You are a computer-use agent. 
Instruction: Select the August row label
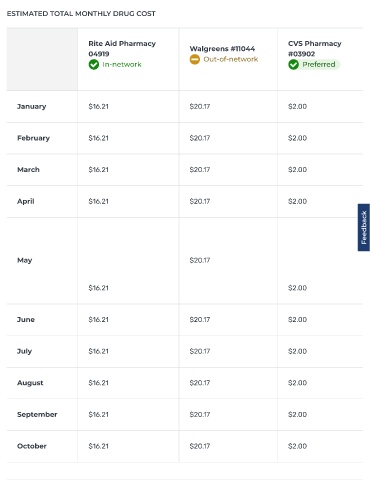pyautogui.click(x=30, y=383)
